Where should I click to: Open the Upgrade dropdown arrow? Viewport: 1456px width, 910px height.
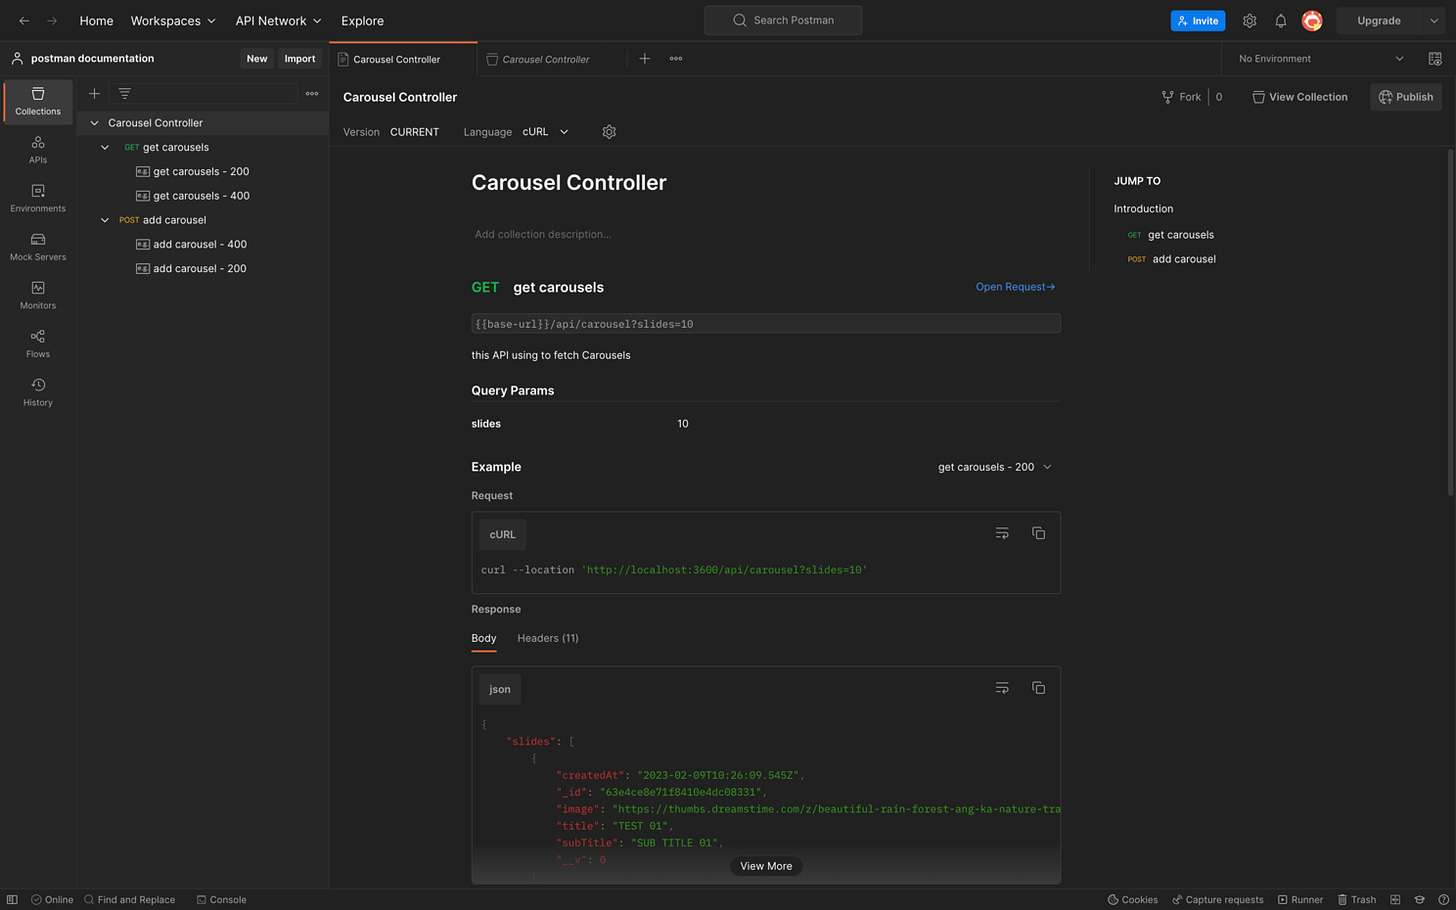point(1433,20)
